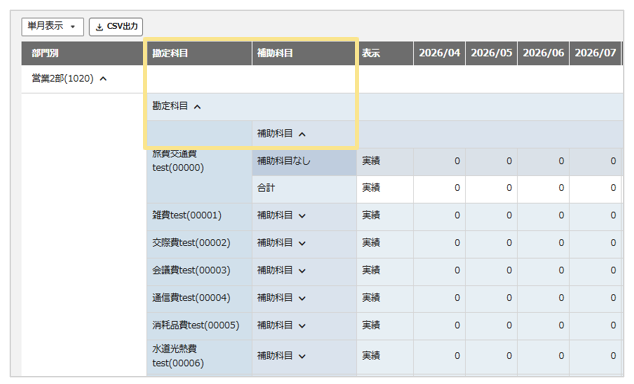
Task: Click the 部門別 column header
Action: pos(84,53)
